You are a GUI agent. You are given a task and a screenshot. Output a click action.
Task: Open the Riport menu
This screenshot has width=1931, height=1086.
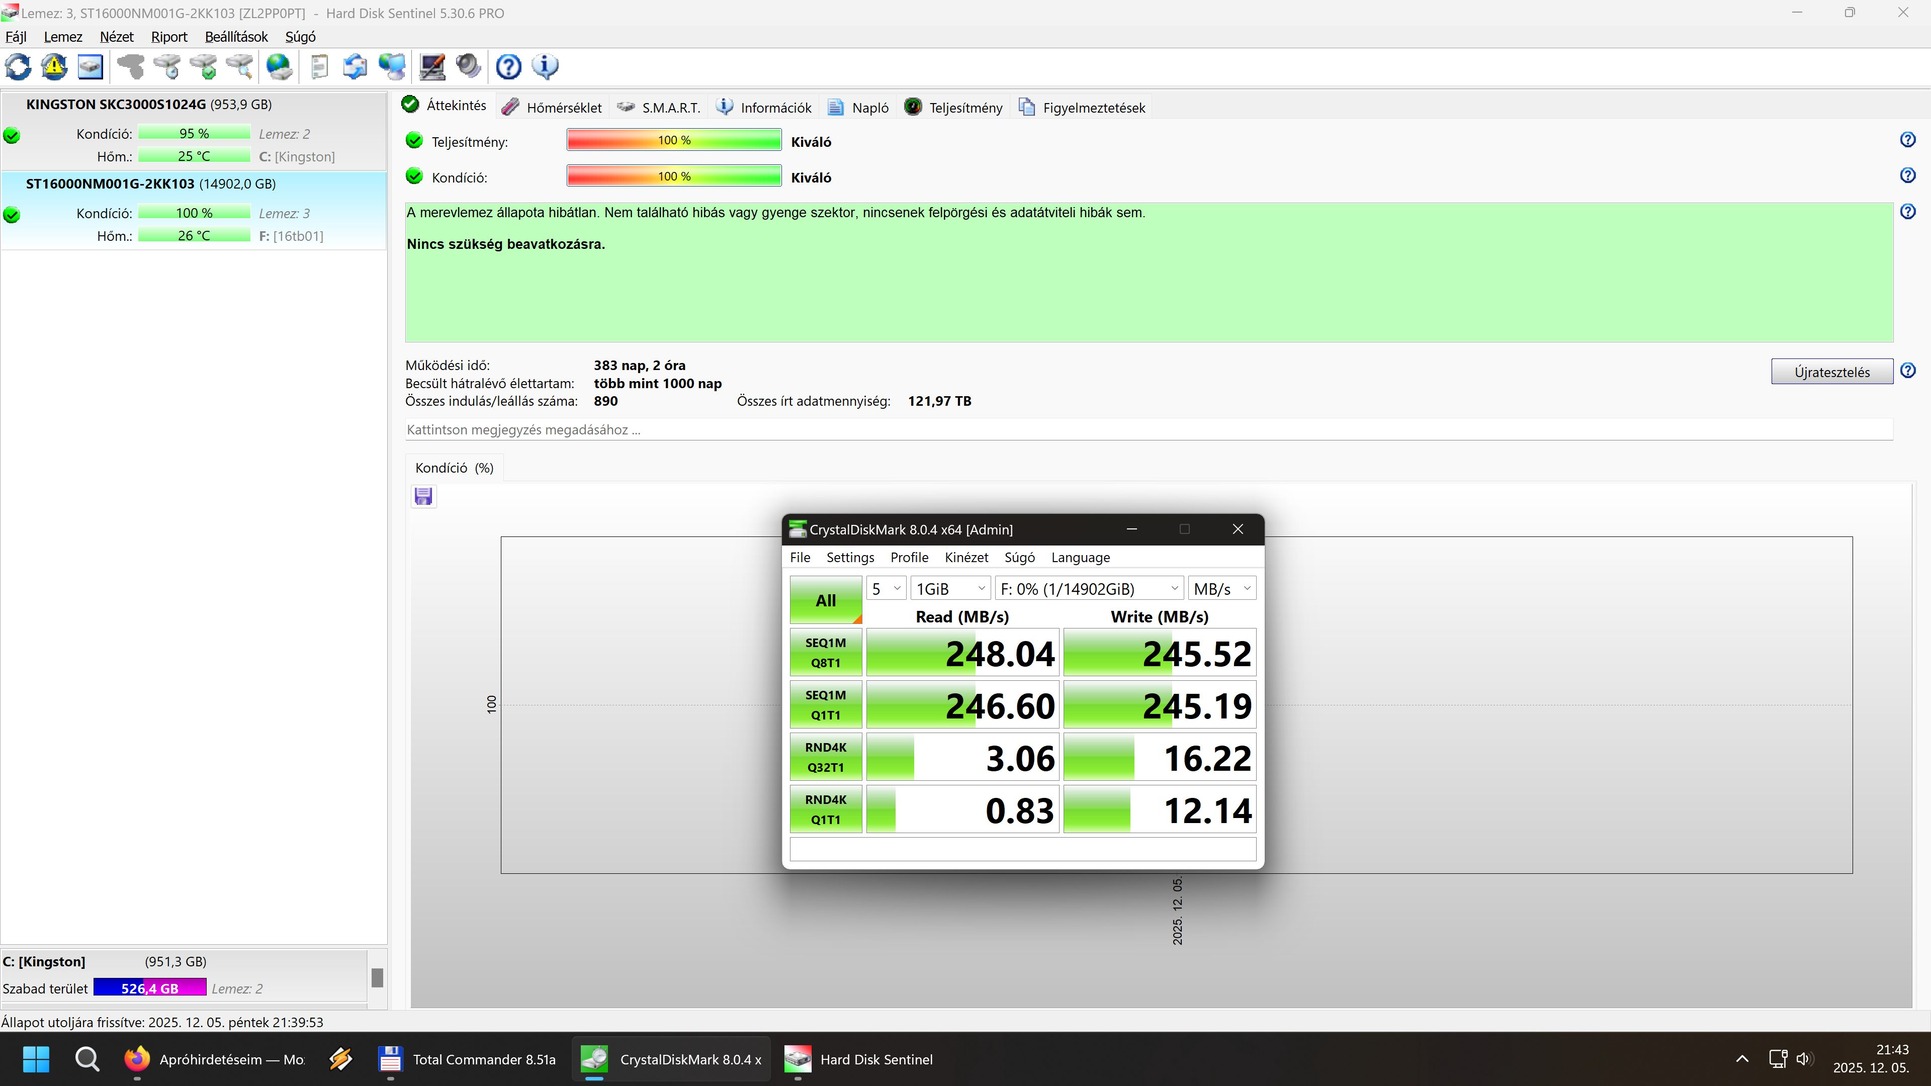168,37
